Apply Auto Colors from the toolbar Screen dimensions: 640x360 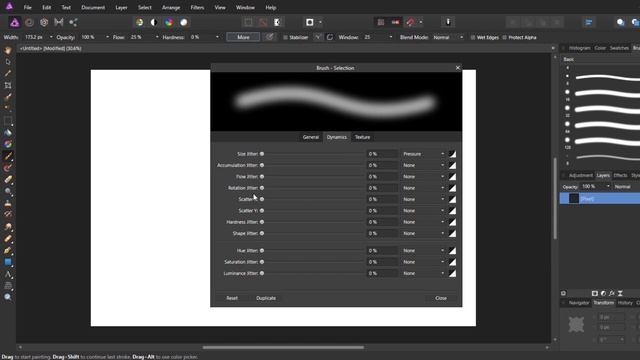tap(169, 22)
